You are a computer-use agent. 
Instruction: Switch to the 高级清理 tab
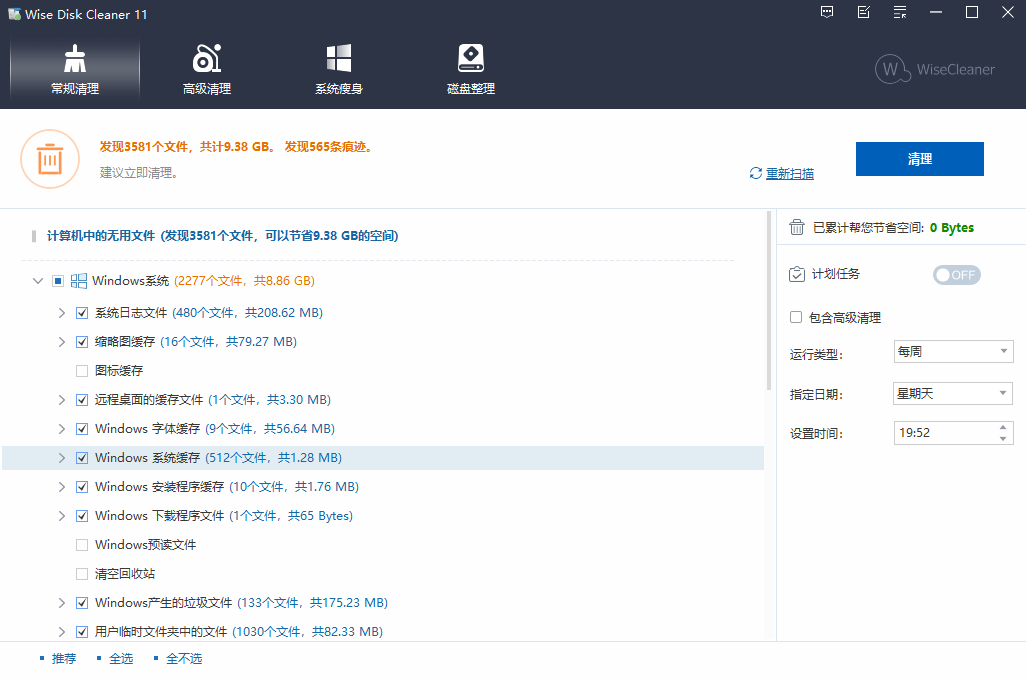[x=207, y=87]
